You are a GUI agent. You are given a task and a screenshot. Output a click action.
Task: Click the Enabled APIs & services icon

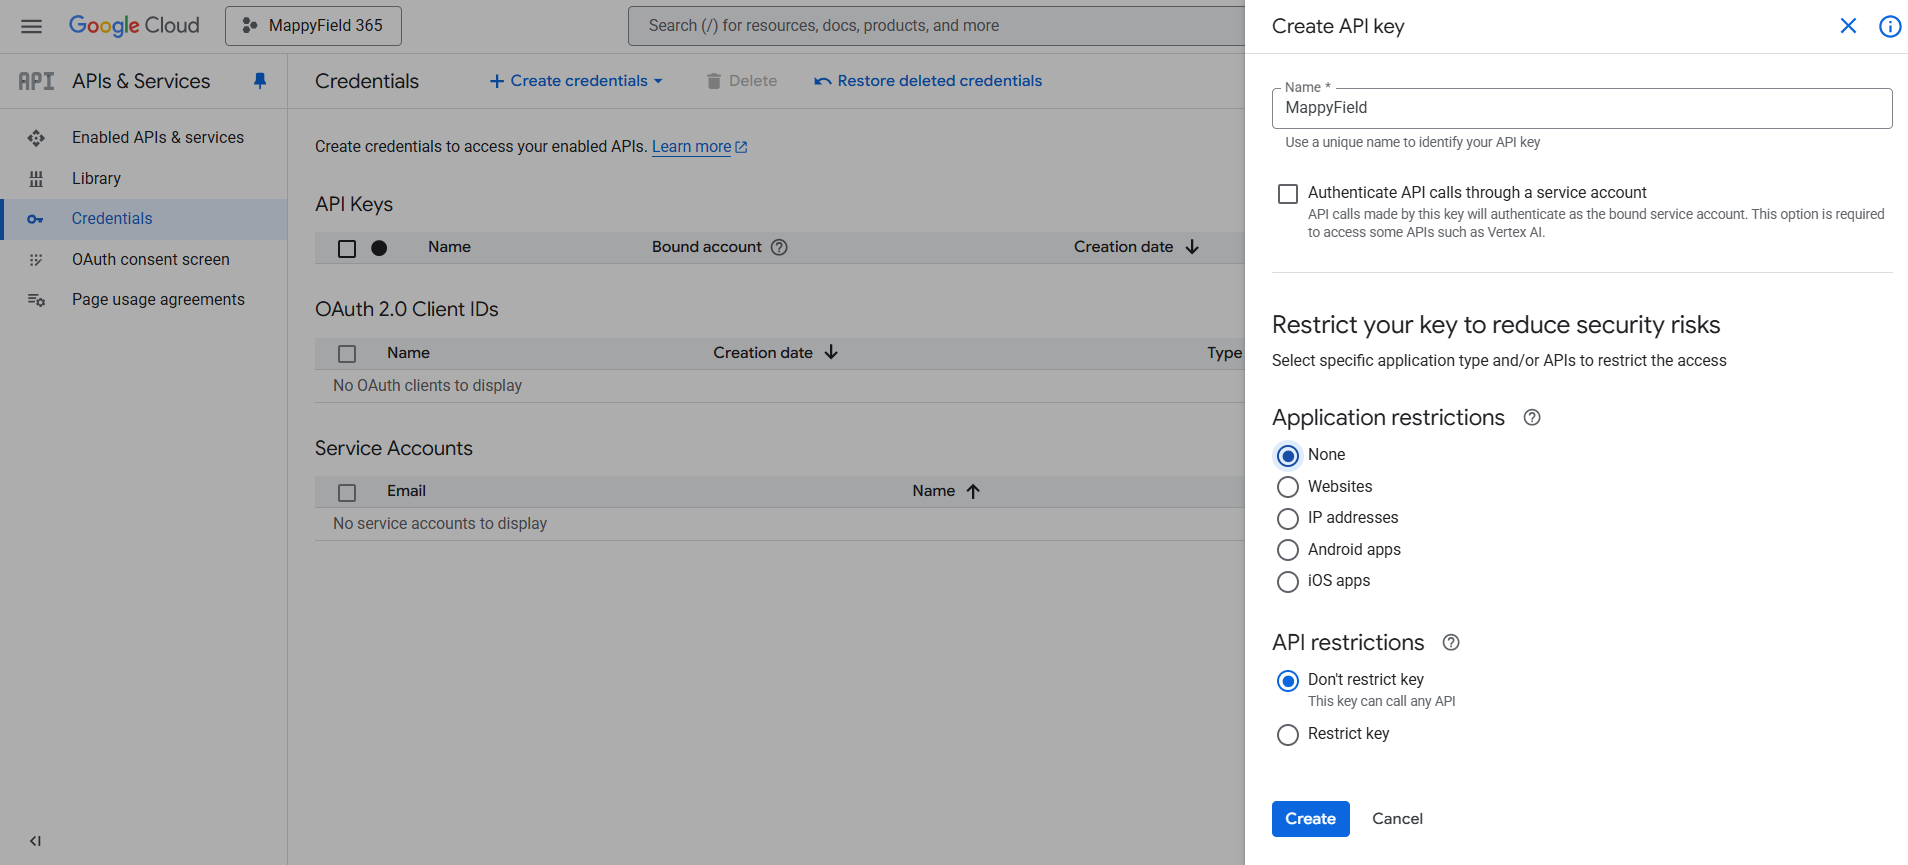point(36,138)
